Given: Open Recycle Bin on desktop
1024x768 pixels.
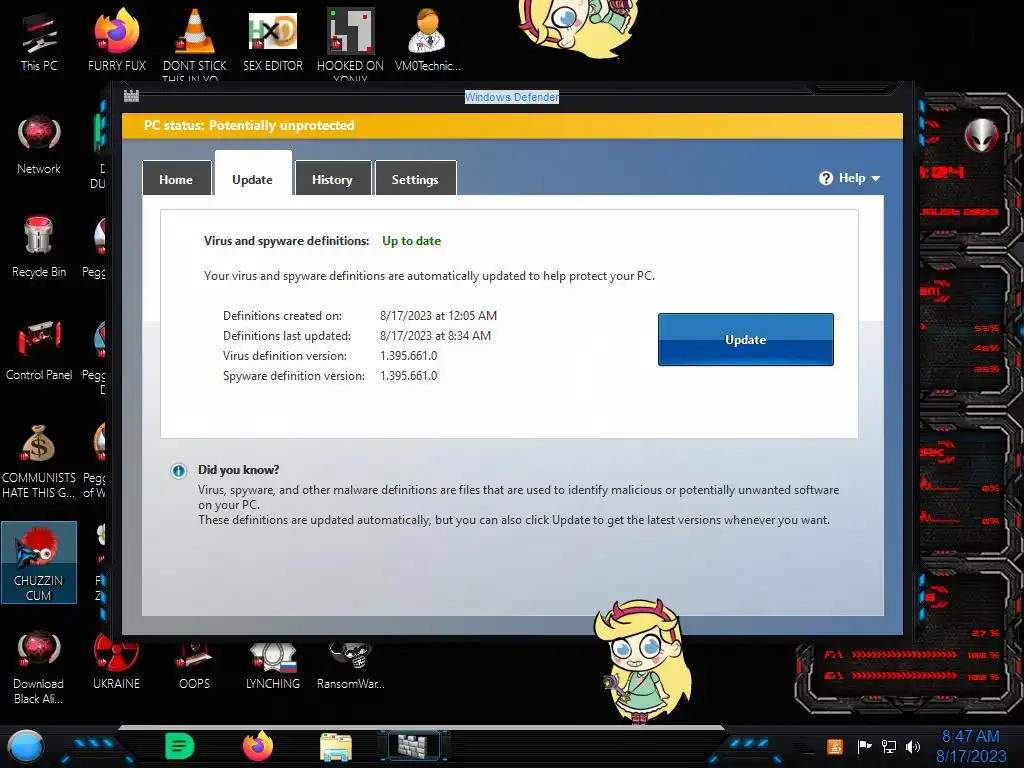Looking at the screenshot, I should point(39,247).
